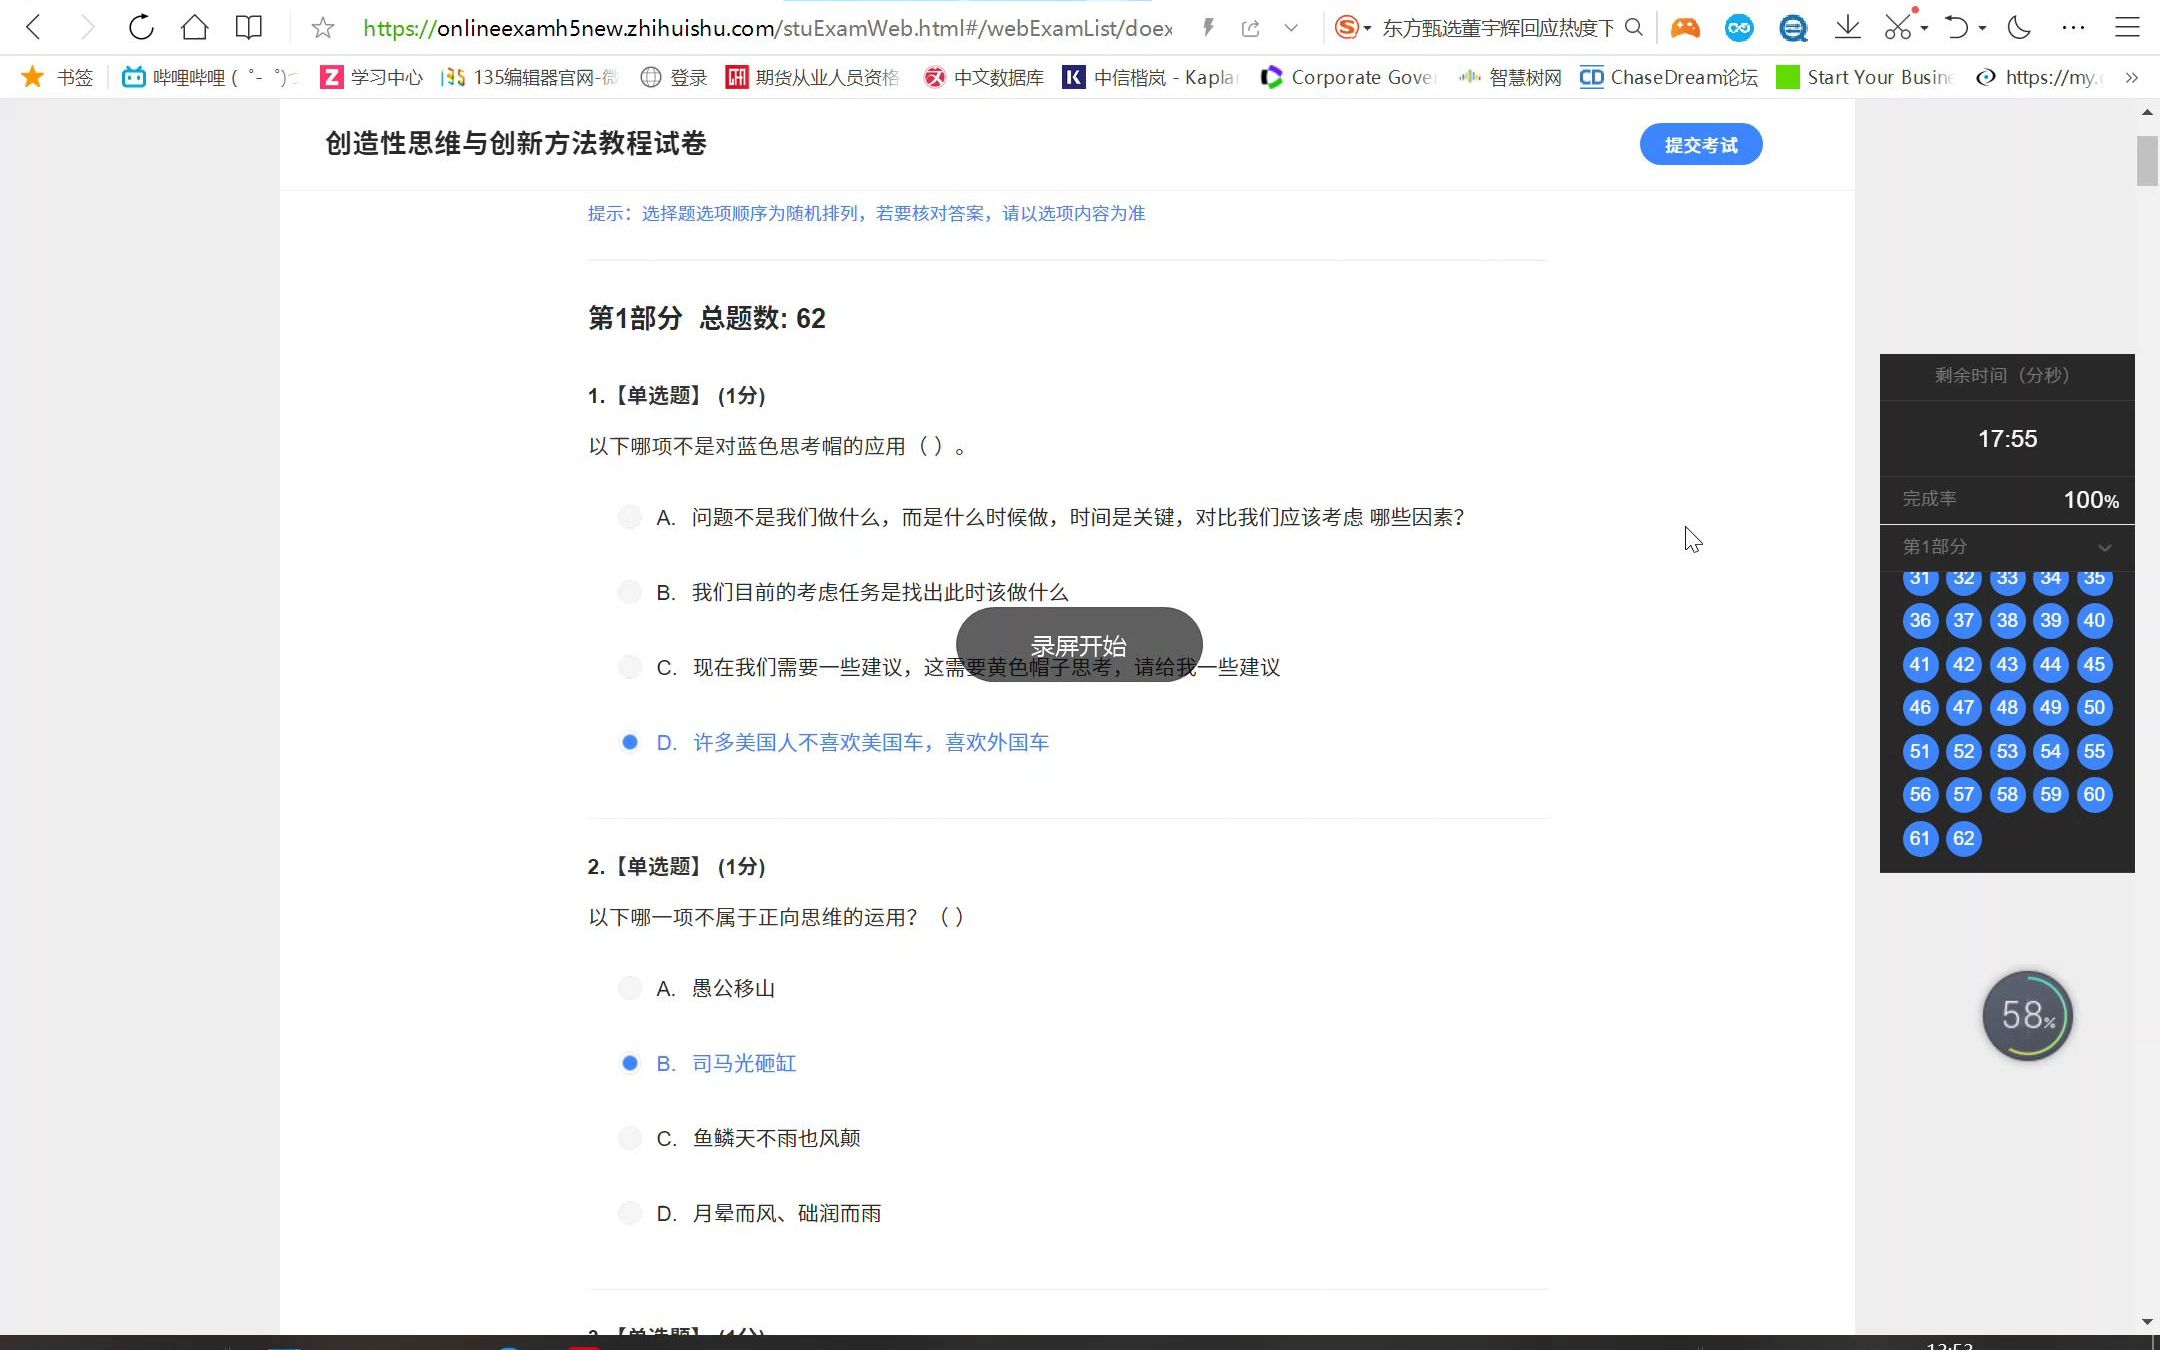Open the https://my bookmark
This screenshot has width=2160, height=1350.
[x=2040, y=77]
